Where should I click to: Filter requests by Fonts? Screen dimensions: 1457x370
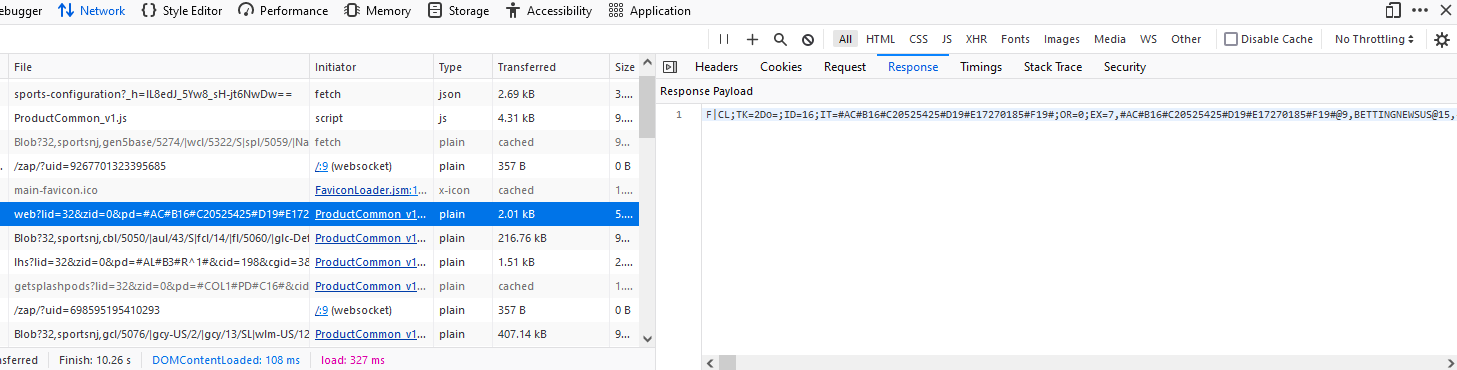[x=1015, y=39]
